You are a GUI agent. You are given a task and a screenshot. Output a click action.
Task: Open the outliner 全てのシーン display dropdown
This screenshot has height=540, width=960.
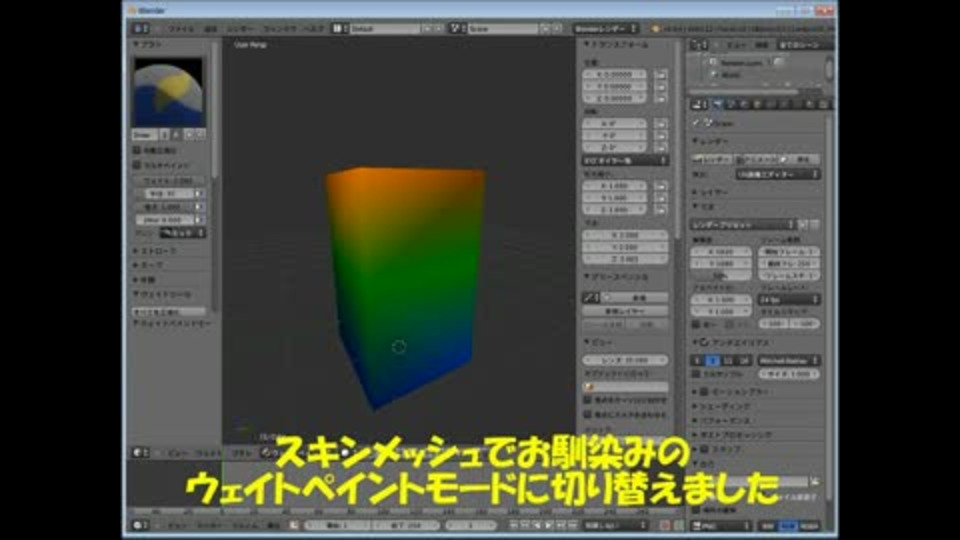pyautogui.click(x=804, y=45)
